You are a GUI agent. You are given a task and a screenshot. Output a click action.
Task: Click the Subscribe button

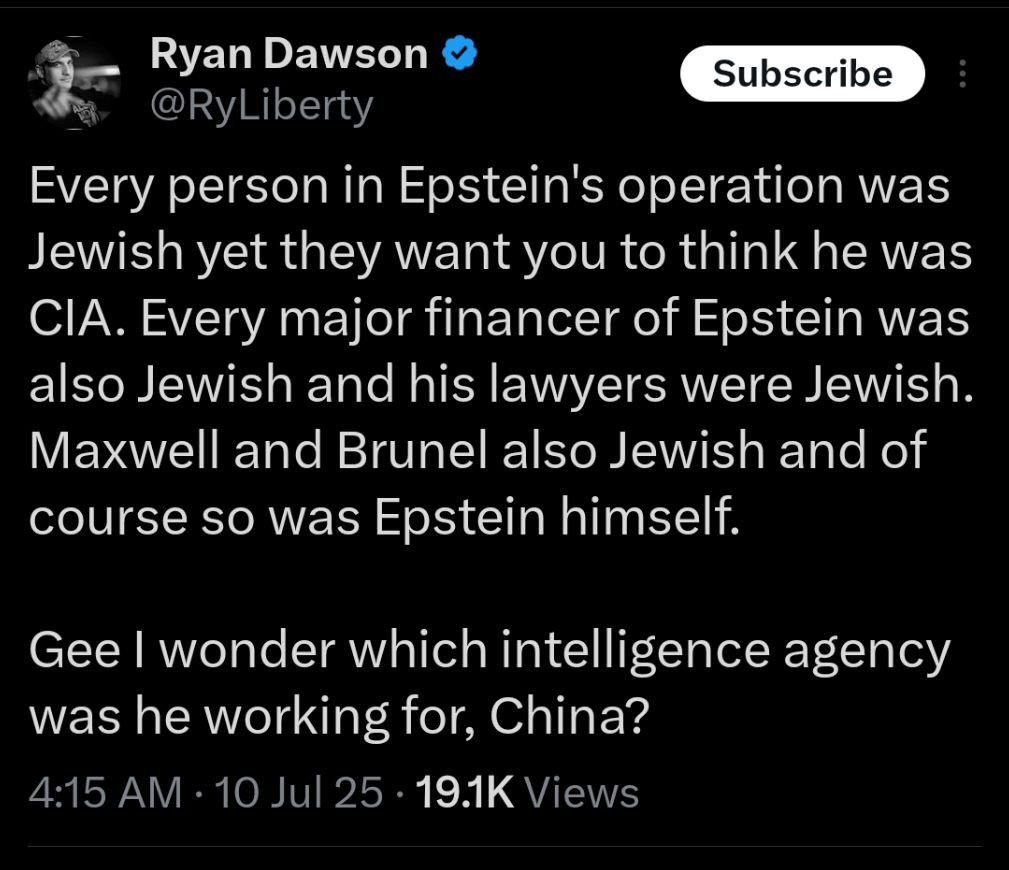coord(802,73)
